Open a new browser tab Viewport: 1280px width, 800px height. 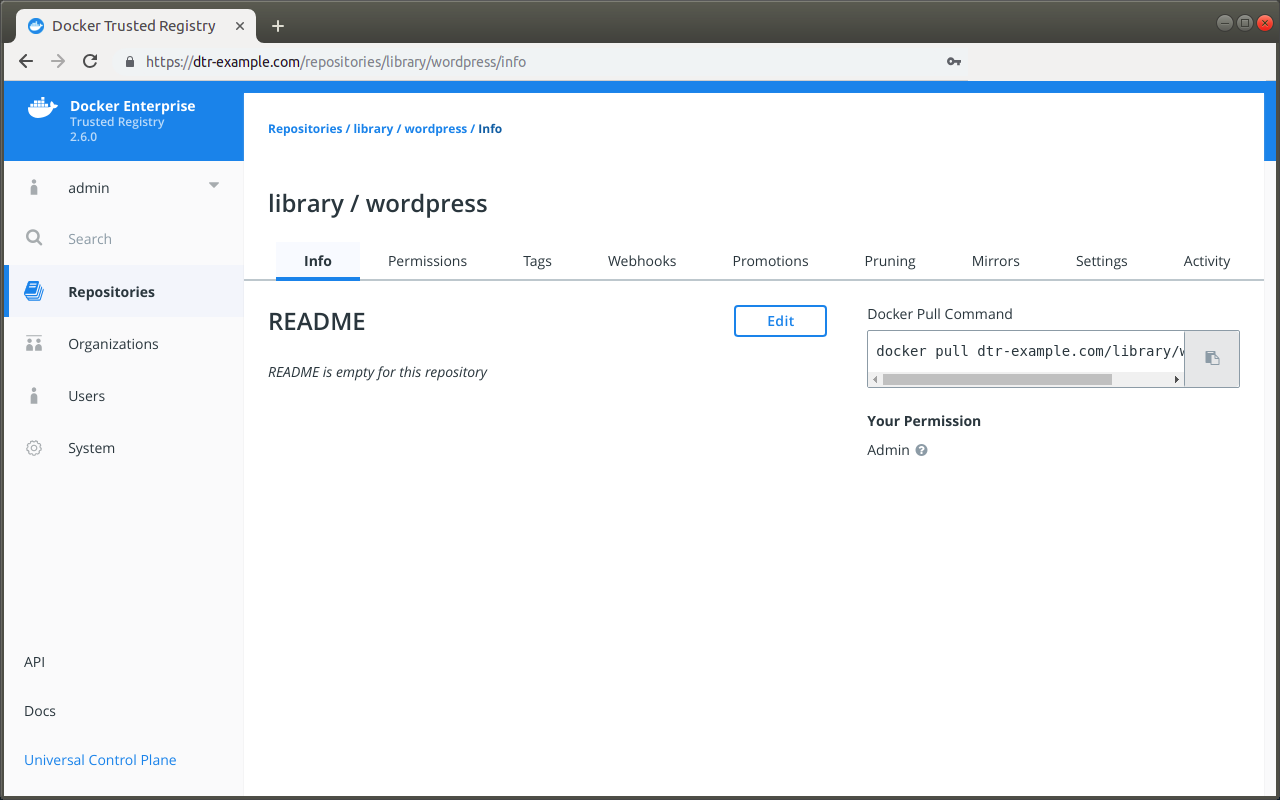click(x=278, y=26)
